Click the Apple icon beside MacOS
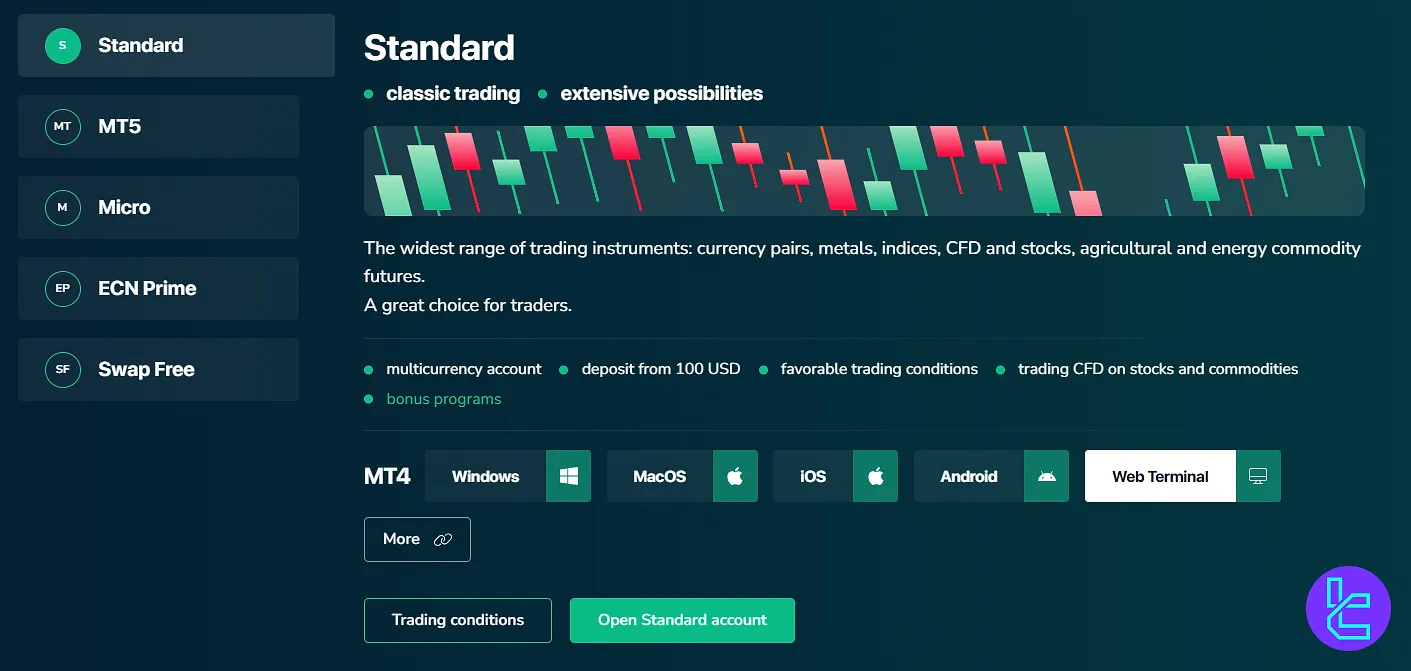Image resolution: width=1411 pixels, height=671 pixels. click(735, 476)
